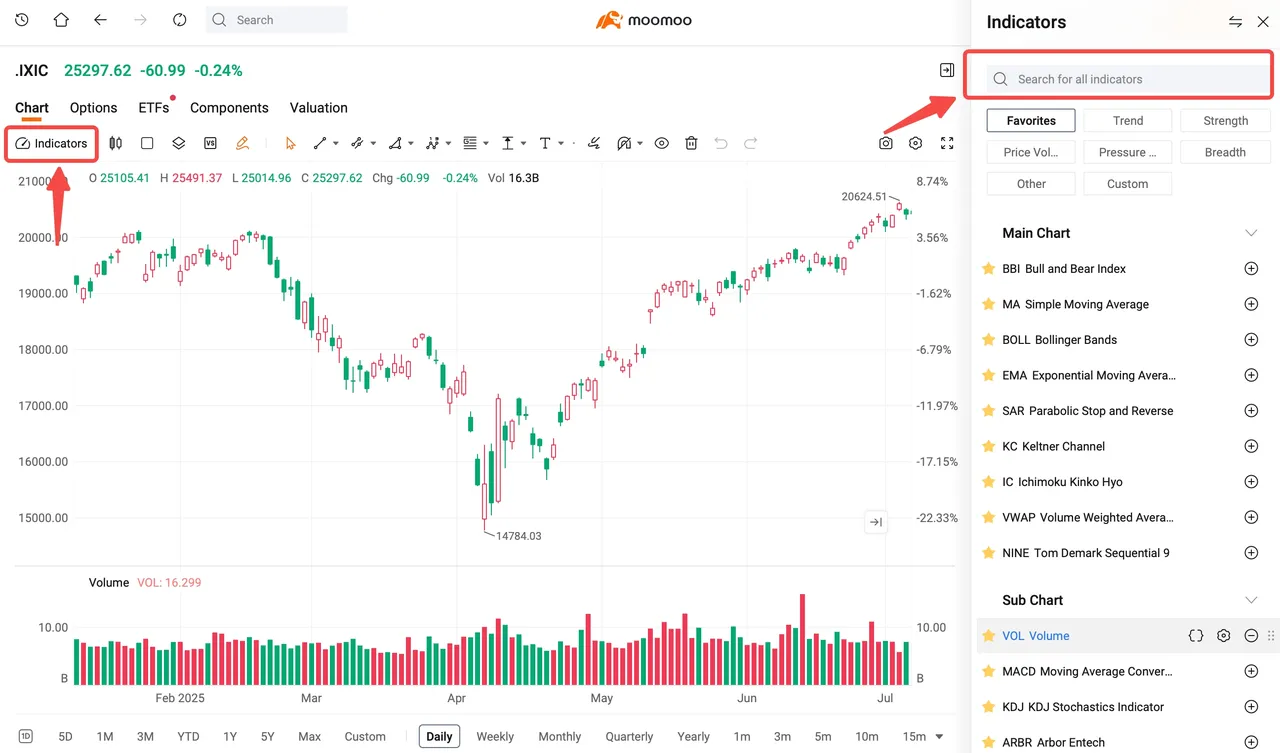This screenshot has height=753, width=1280.
Task: Select the trend line drawing tool
Action: pyautogui.click(x=320, y=143)
